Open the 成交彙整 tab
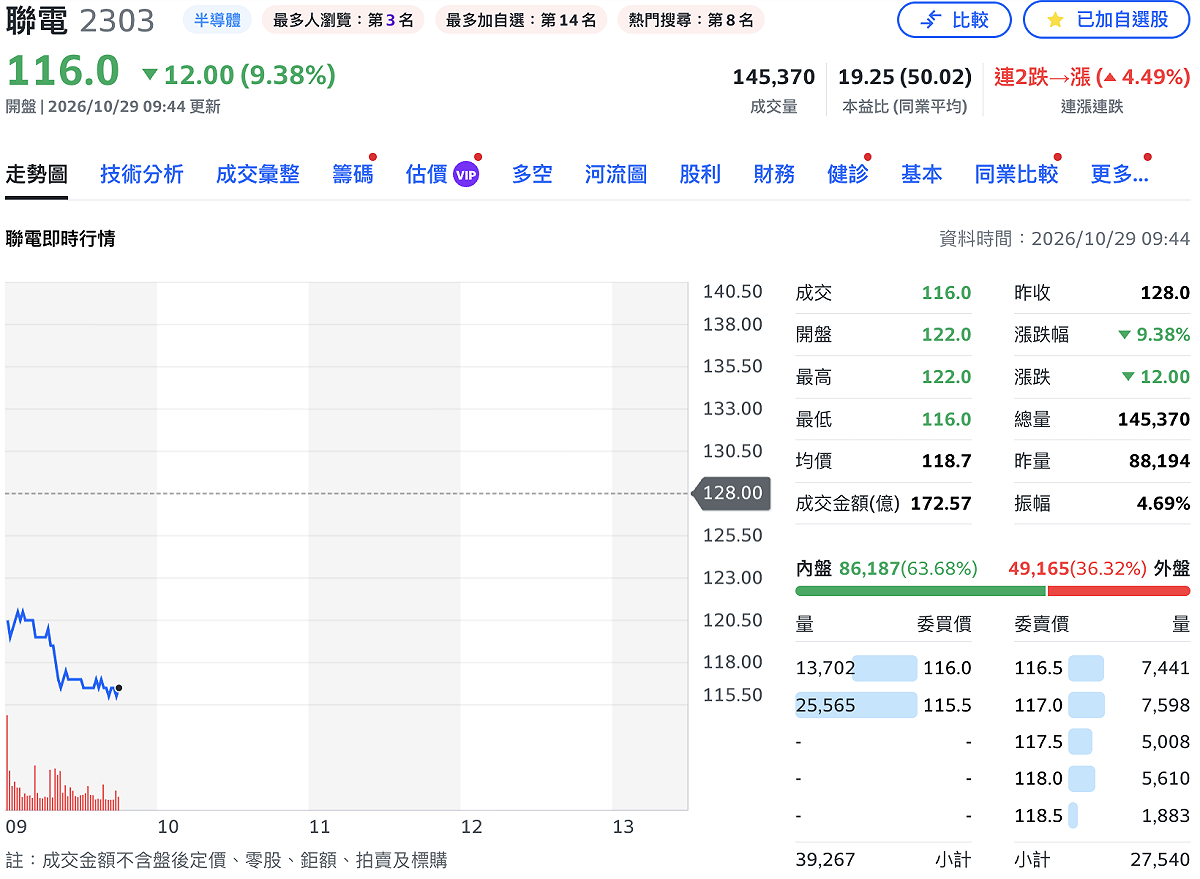Screen dimensions: 1200x879 [x=258, y=174]
